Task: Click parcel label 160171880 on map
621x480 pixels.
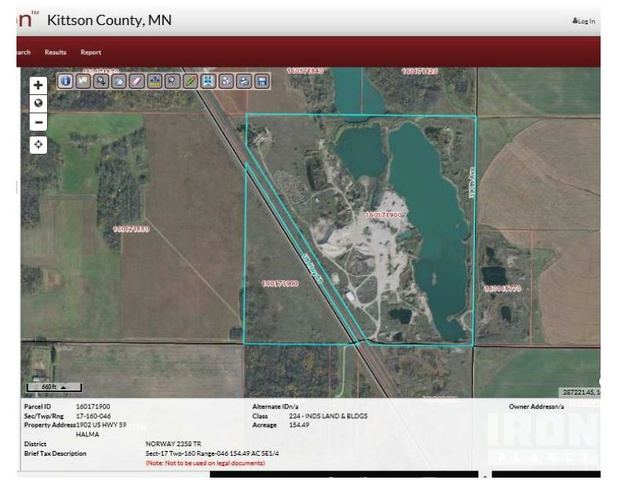Action: (x=131, y=229)
